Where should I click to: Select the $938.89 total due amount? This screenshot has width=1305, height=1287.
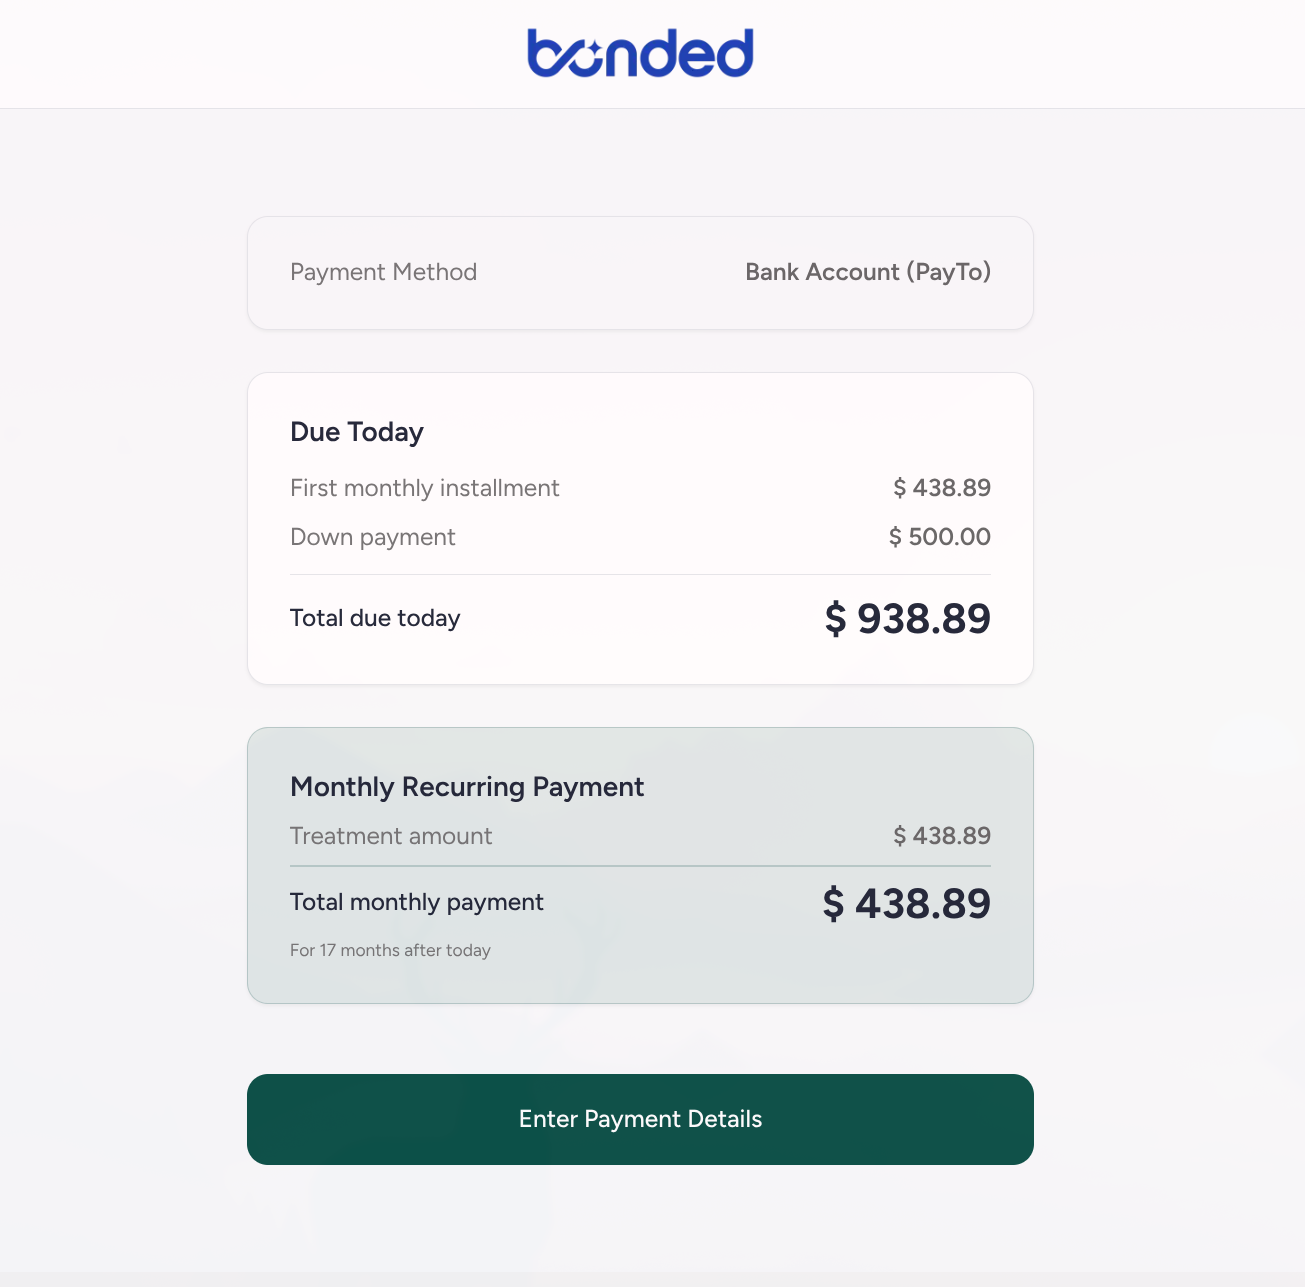pos(907,618)
